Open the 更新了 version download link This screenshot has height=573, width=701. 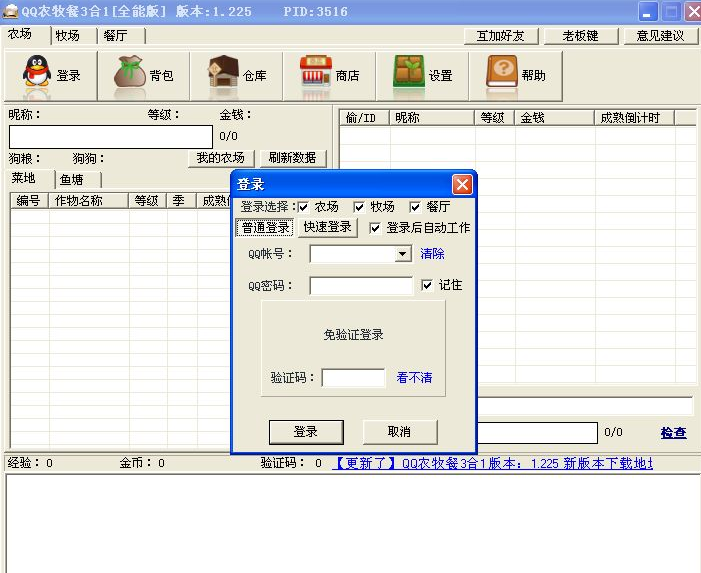coord(492,463)
